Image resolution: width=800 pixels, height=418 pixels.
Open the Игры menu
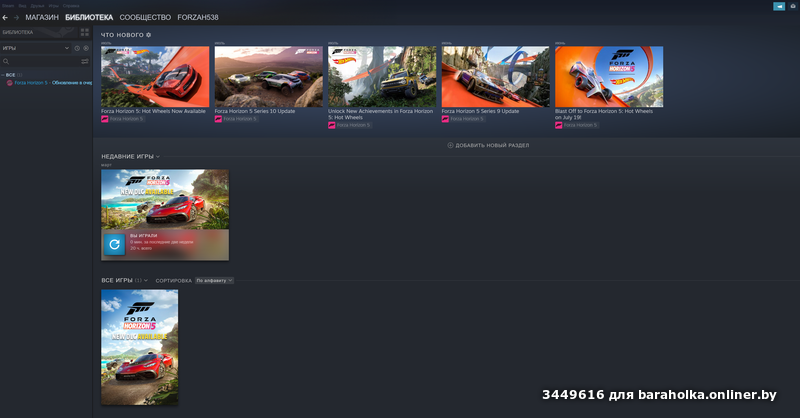[54, 6]
